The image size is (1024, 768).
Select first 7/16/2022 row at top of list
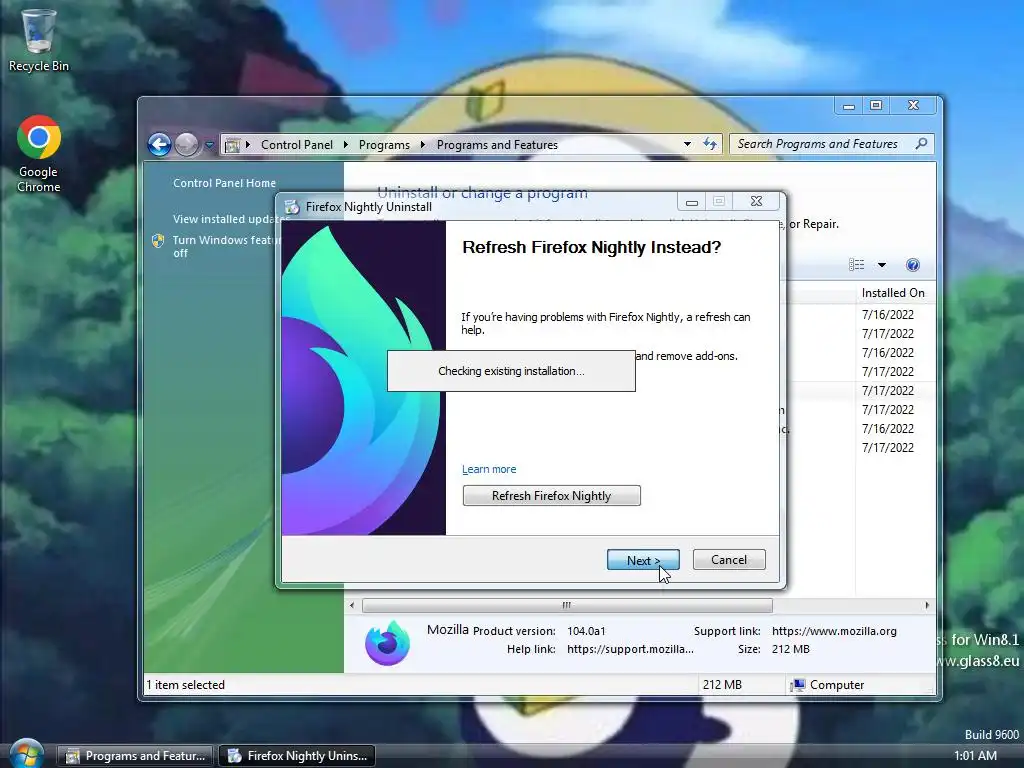coord(888,315)
